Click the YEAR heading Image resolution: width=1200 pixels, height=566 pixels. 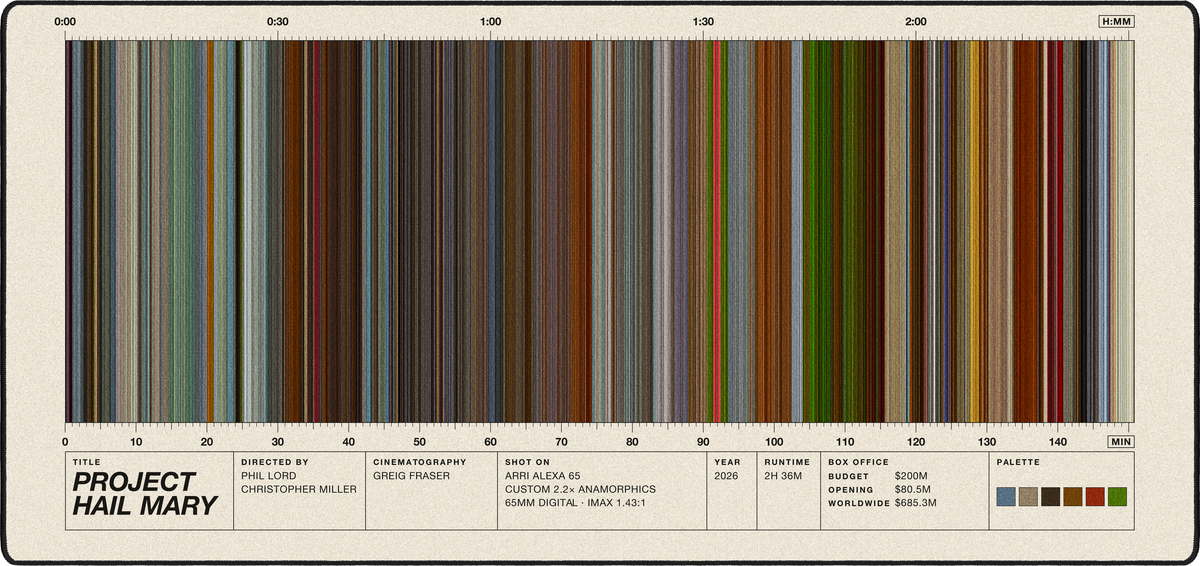(x=726, y=462)
